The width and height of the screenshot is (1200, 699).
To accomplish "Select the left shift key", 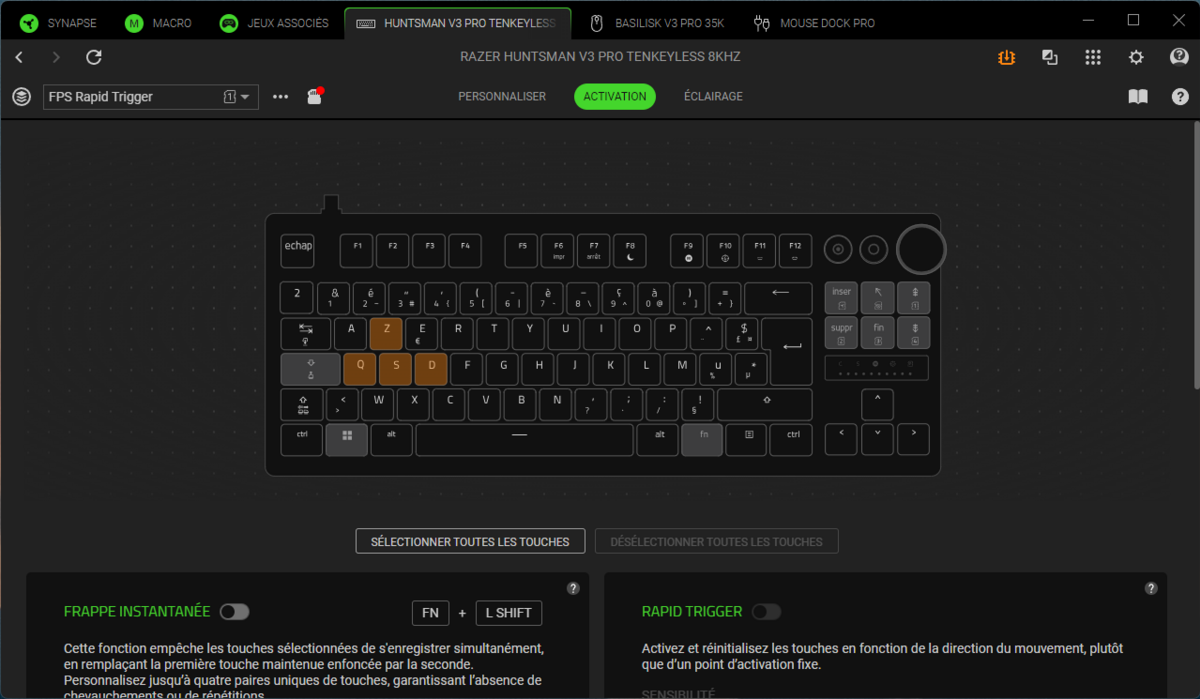I will (303, 404).
